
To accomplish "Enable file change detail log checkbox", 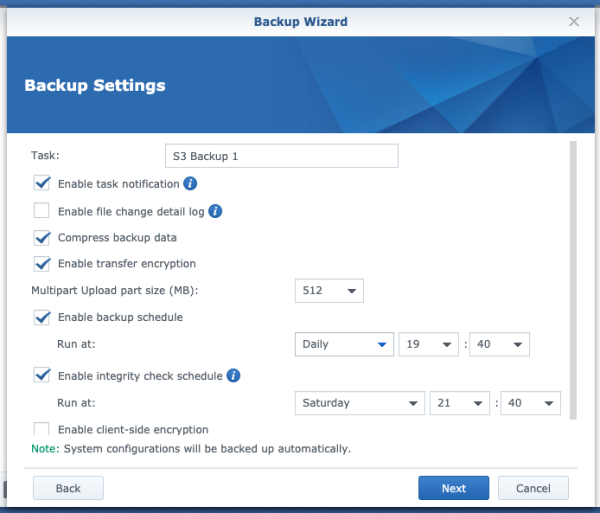I will pos(42,210).
